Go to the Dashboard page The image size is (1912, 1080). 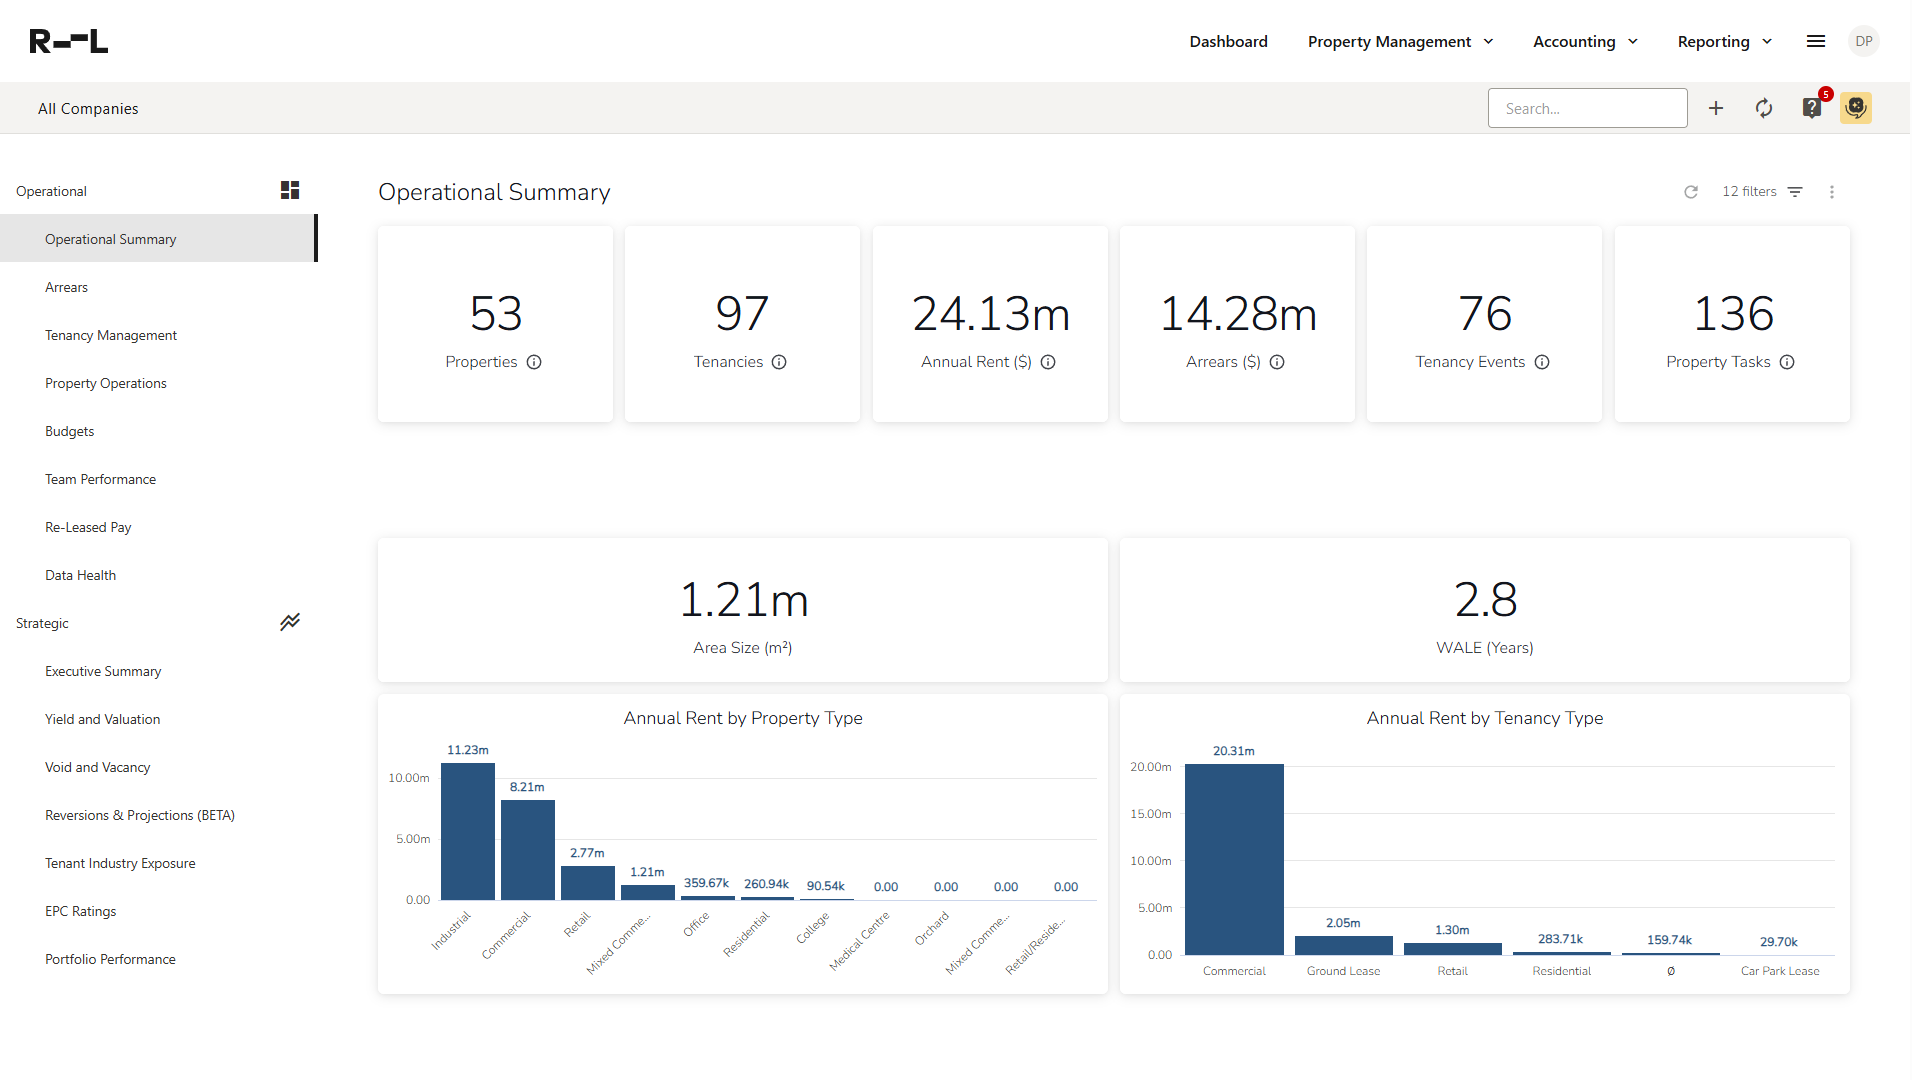click(1228, 41)
